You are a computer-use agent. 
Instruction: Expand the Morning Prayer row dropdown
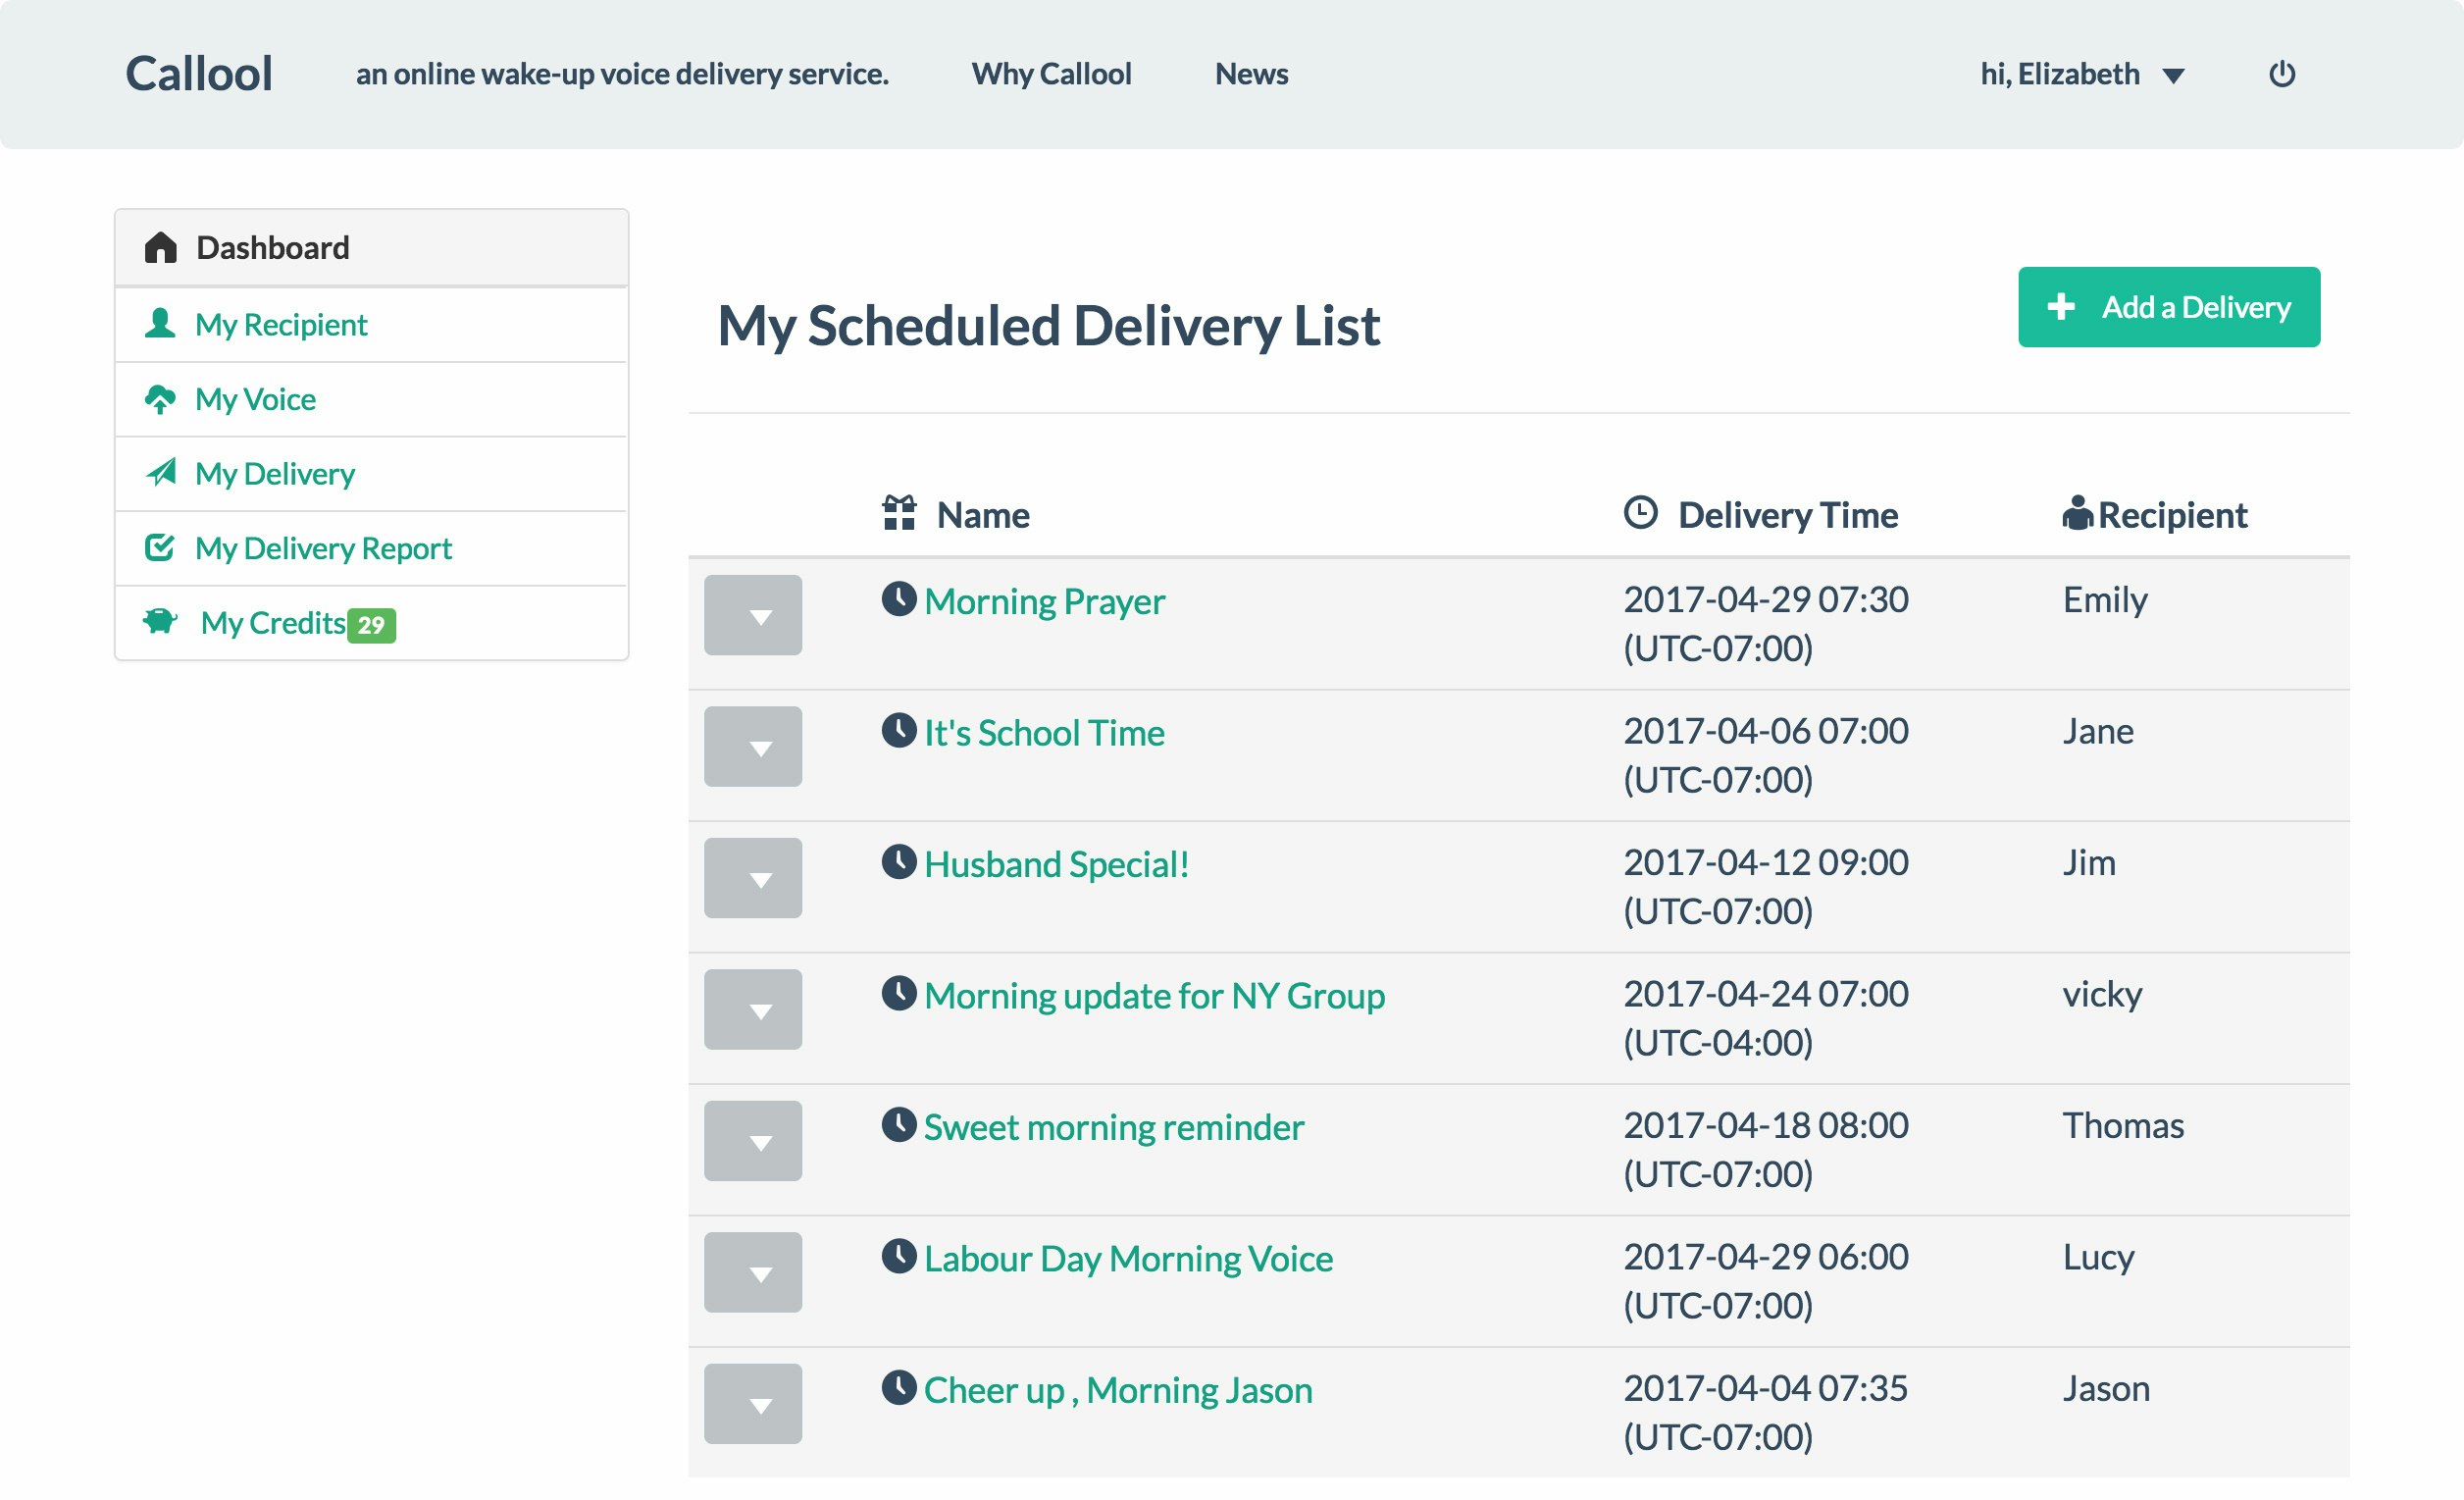click(x=753, y=615)
